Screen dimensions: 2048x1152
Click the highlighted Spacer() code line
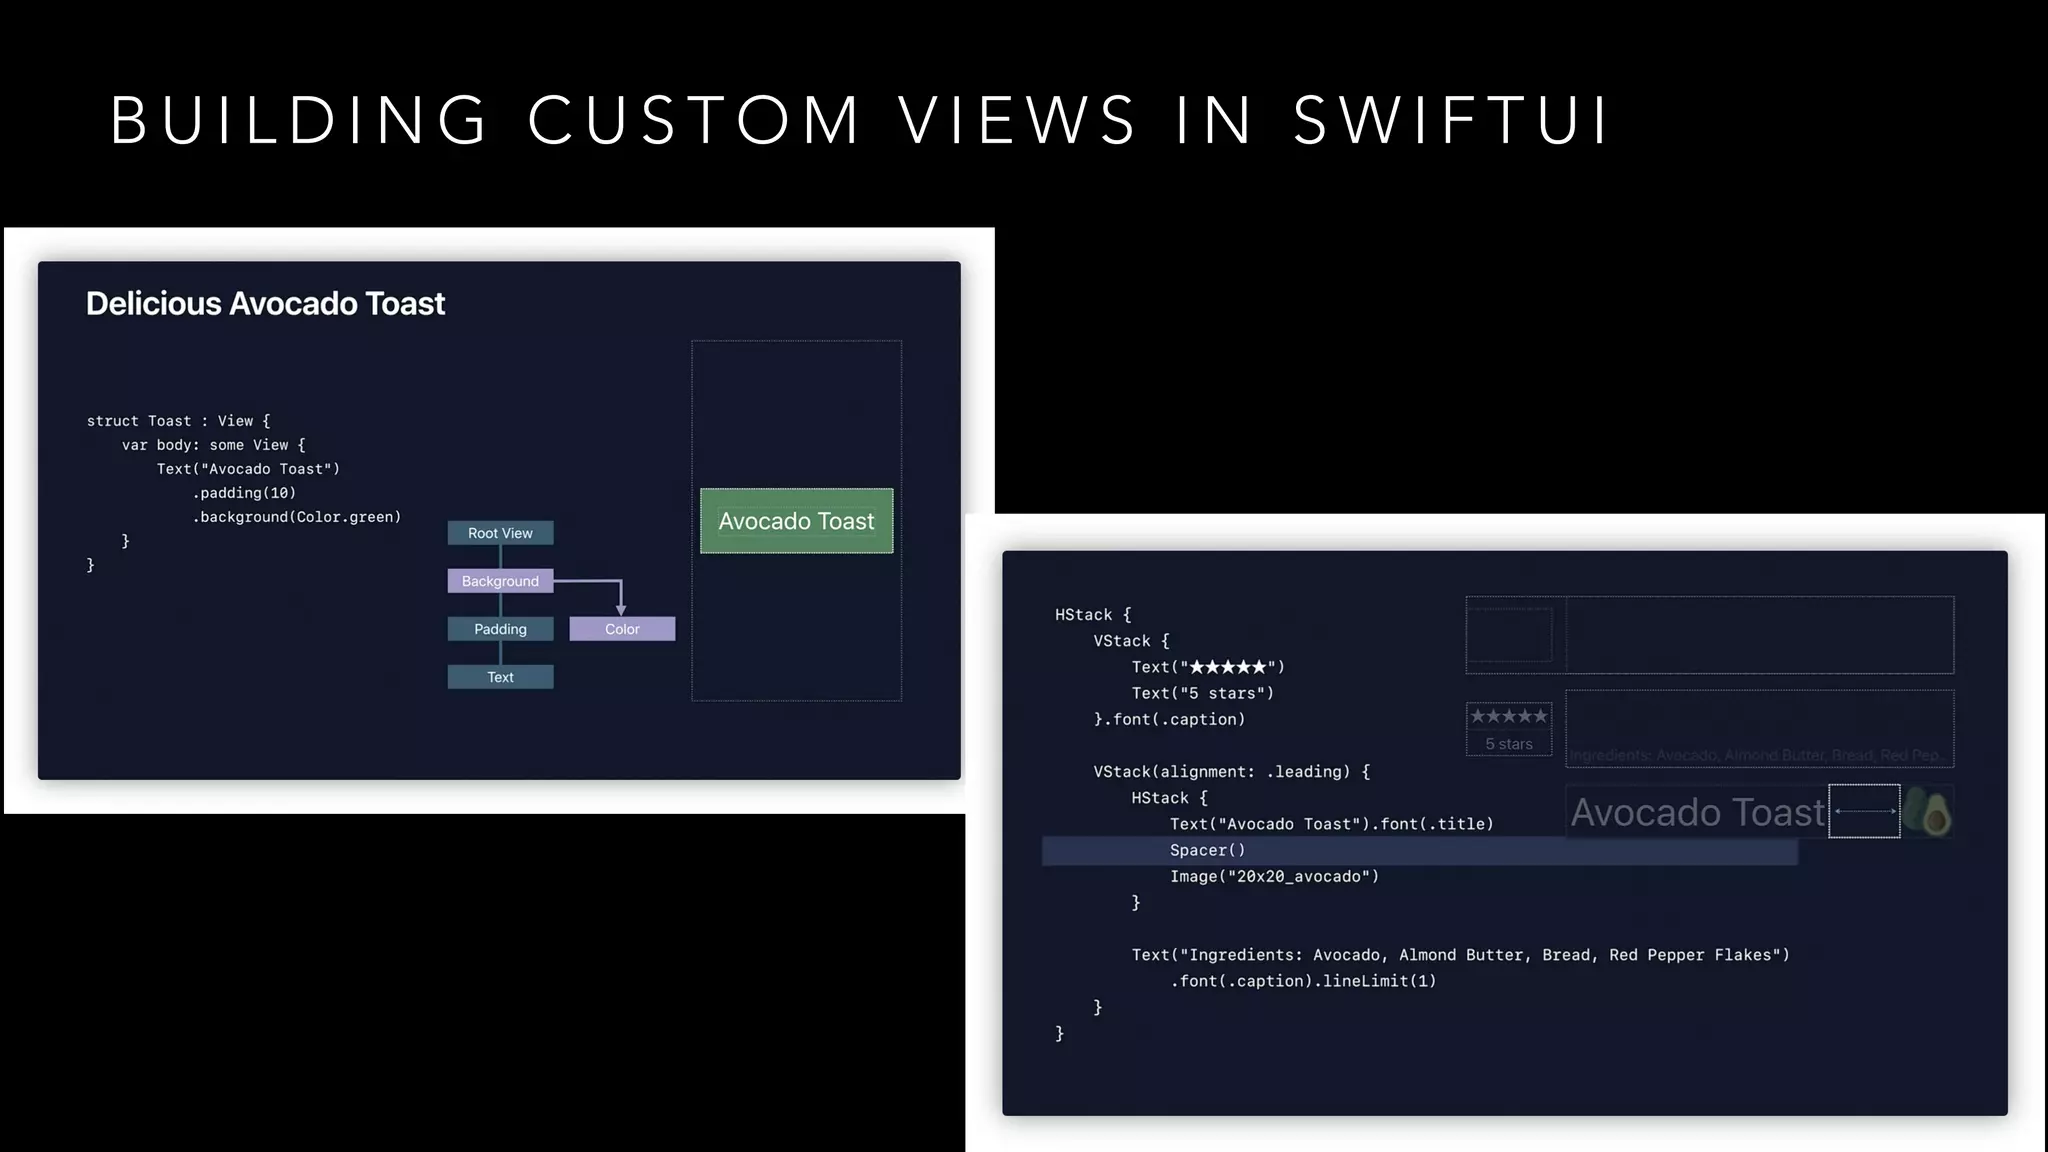click(x=1207, y=850)
